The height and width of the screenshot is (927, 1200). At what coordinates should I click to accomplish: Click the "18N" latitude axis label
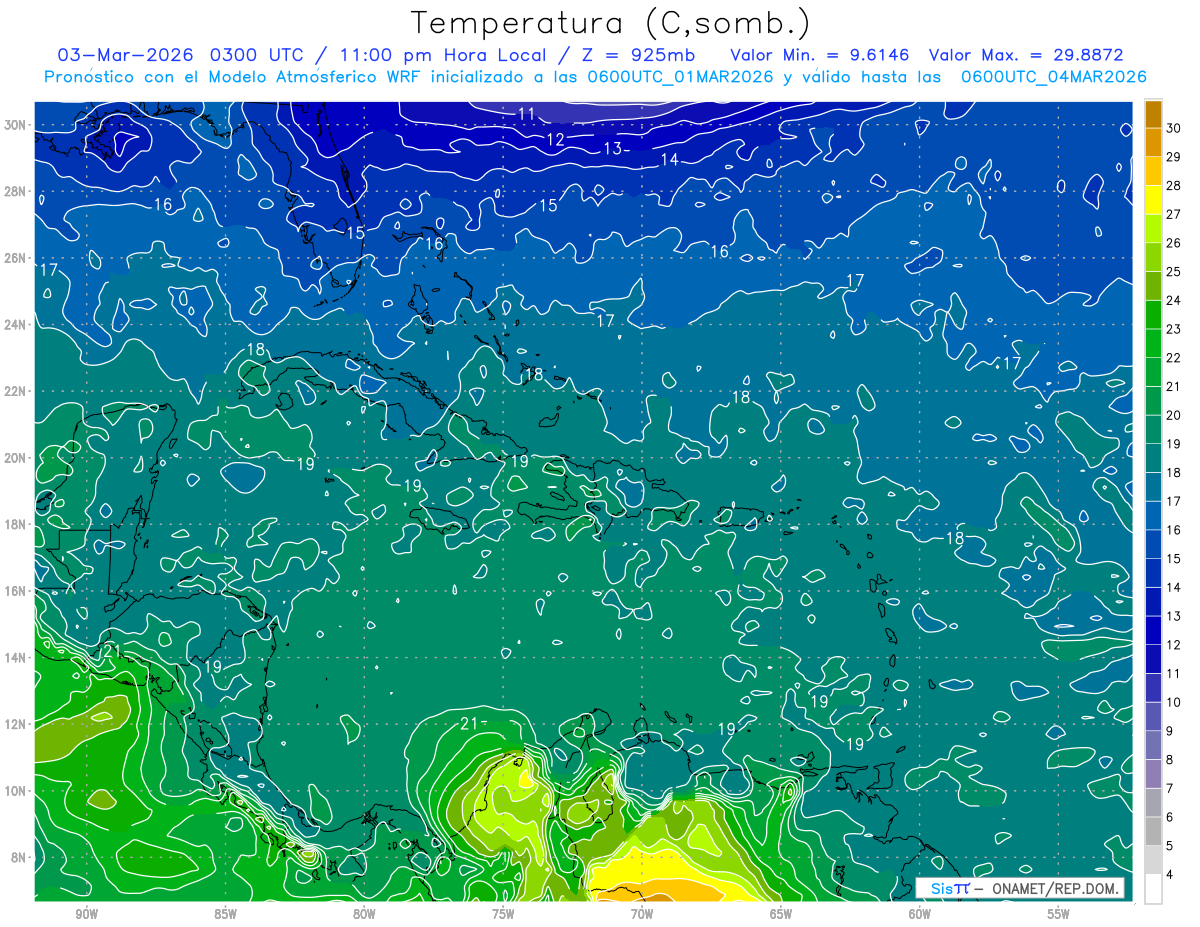(15, 524)
